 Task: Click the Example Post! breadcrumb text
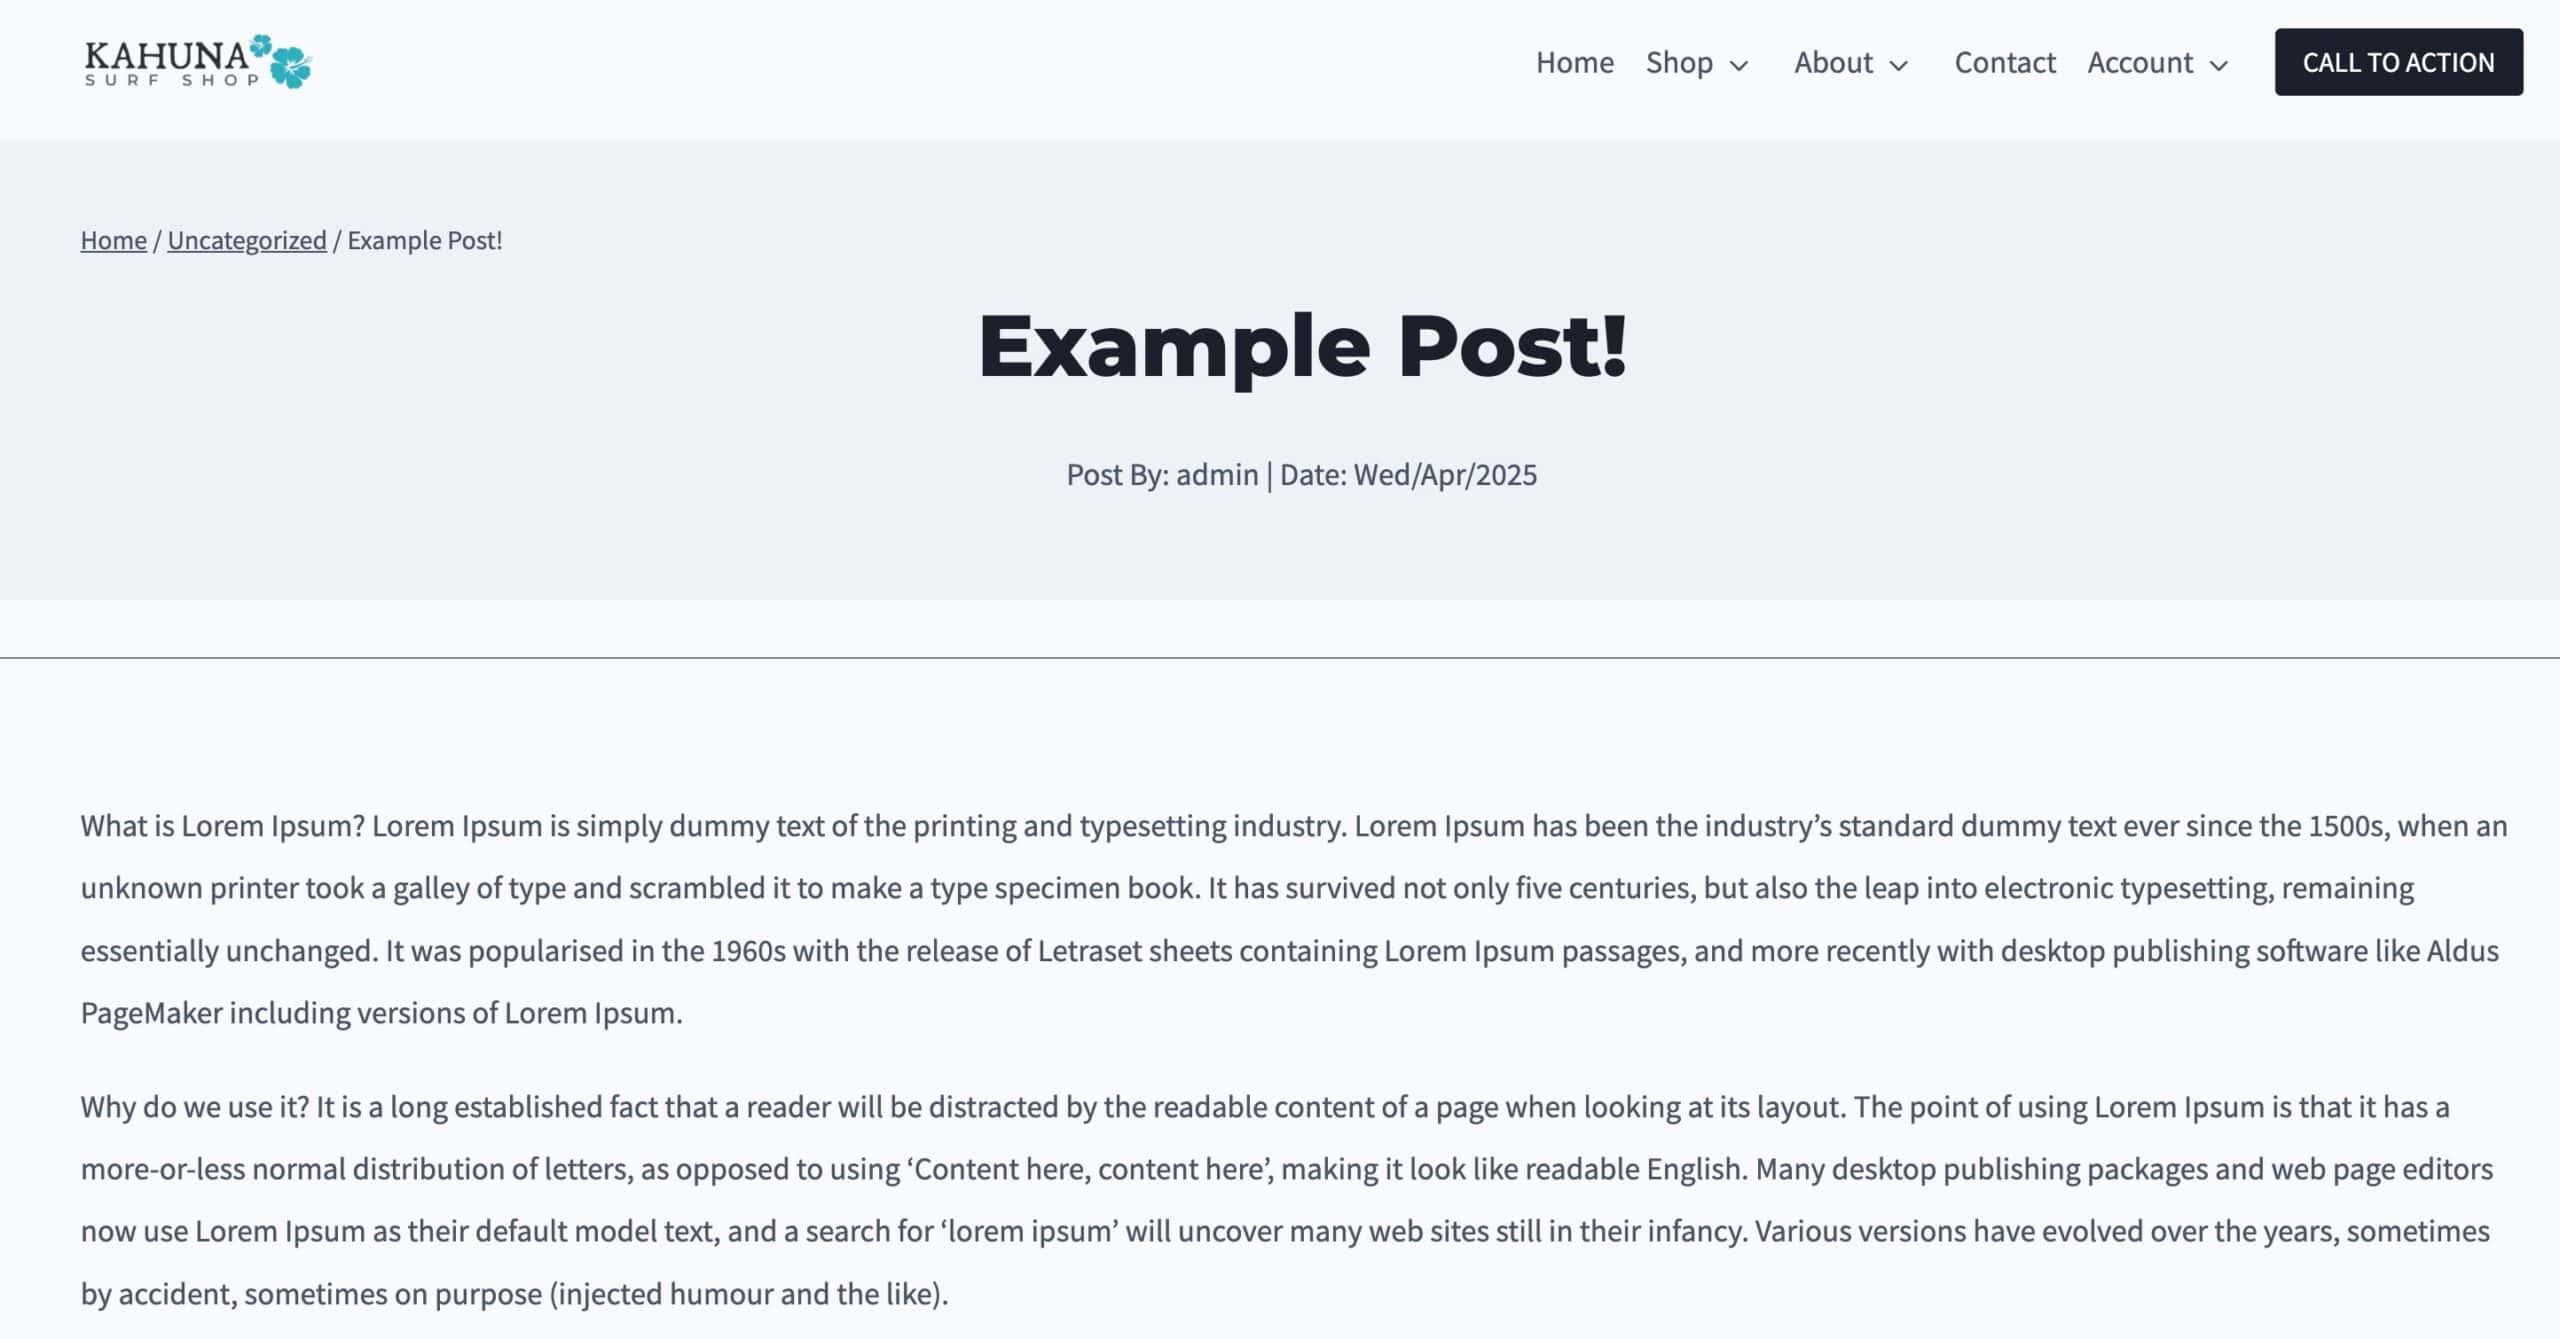425,240
